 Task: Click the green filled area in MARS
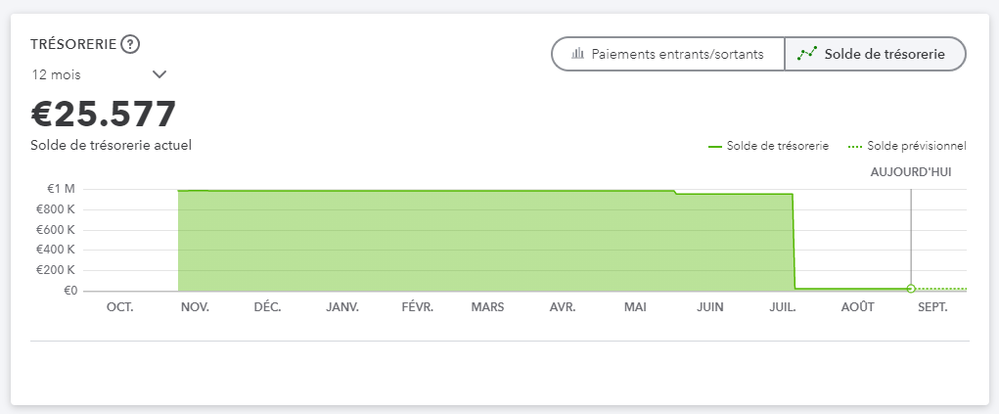coord(488,240)
